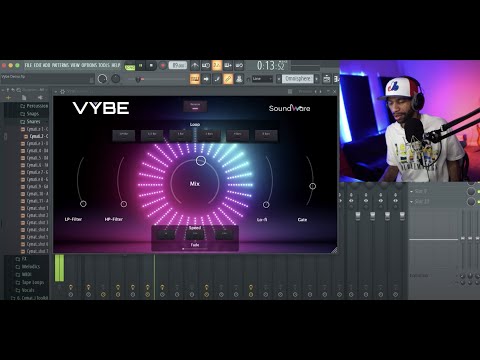The width and height of the screenshot is (480, 360).
Task: Click the master pitch knob
Action: pos(115,79)
